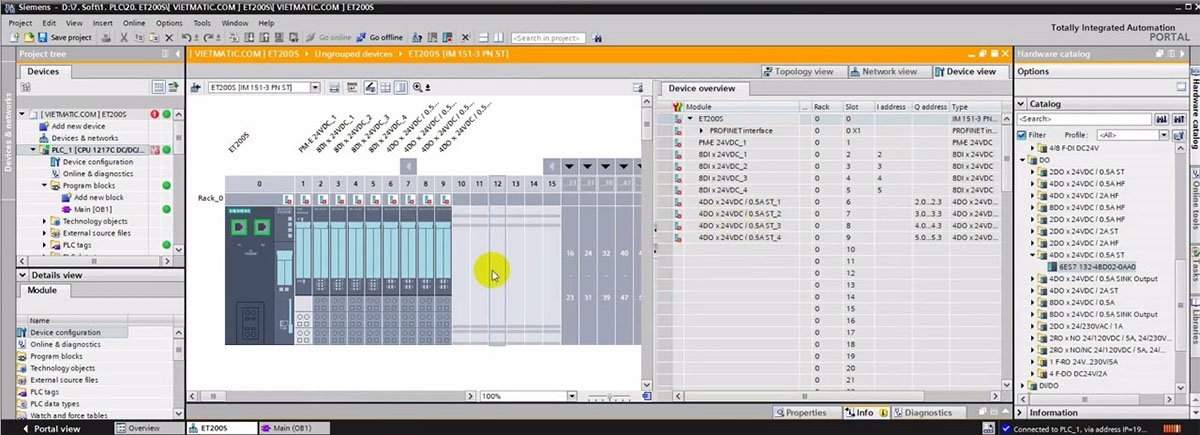Expand the PROFINET interface row

pos(701,131)
